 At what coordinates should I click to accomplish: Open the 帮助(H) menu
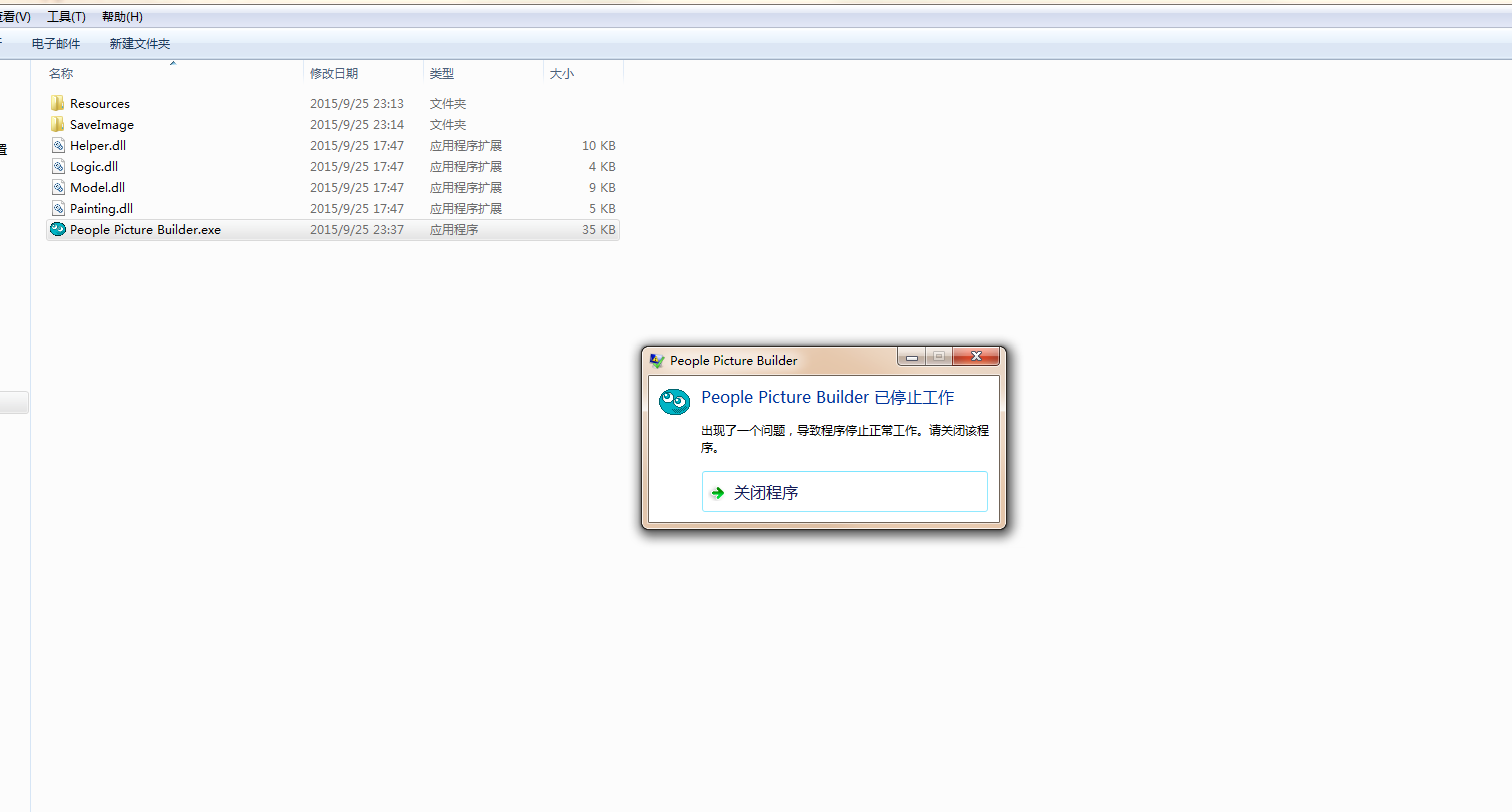pyautogui.click(x=122, y=17)
